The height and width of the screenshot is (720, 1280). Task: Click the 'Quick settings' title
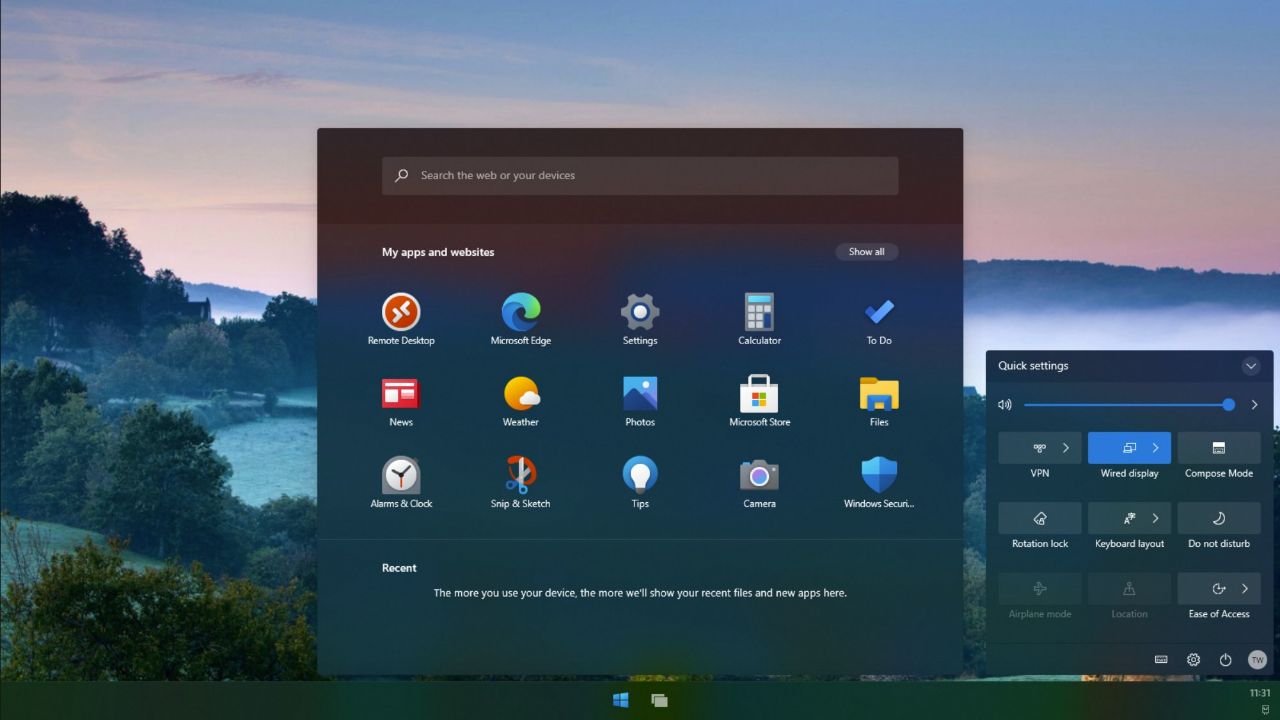[x=1033, y=366]
